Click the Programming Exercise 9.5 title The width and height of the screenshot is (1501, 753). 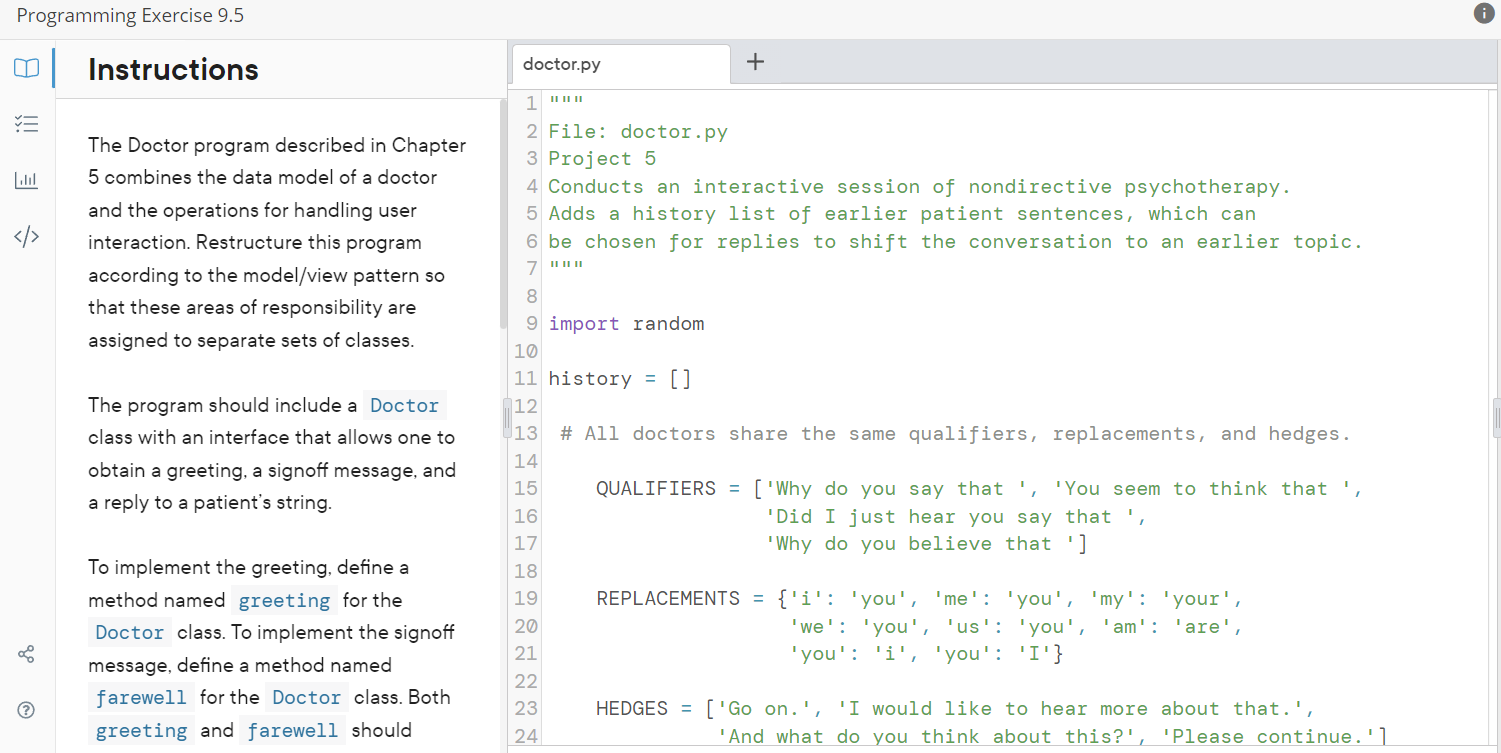[130, 15]
